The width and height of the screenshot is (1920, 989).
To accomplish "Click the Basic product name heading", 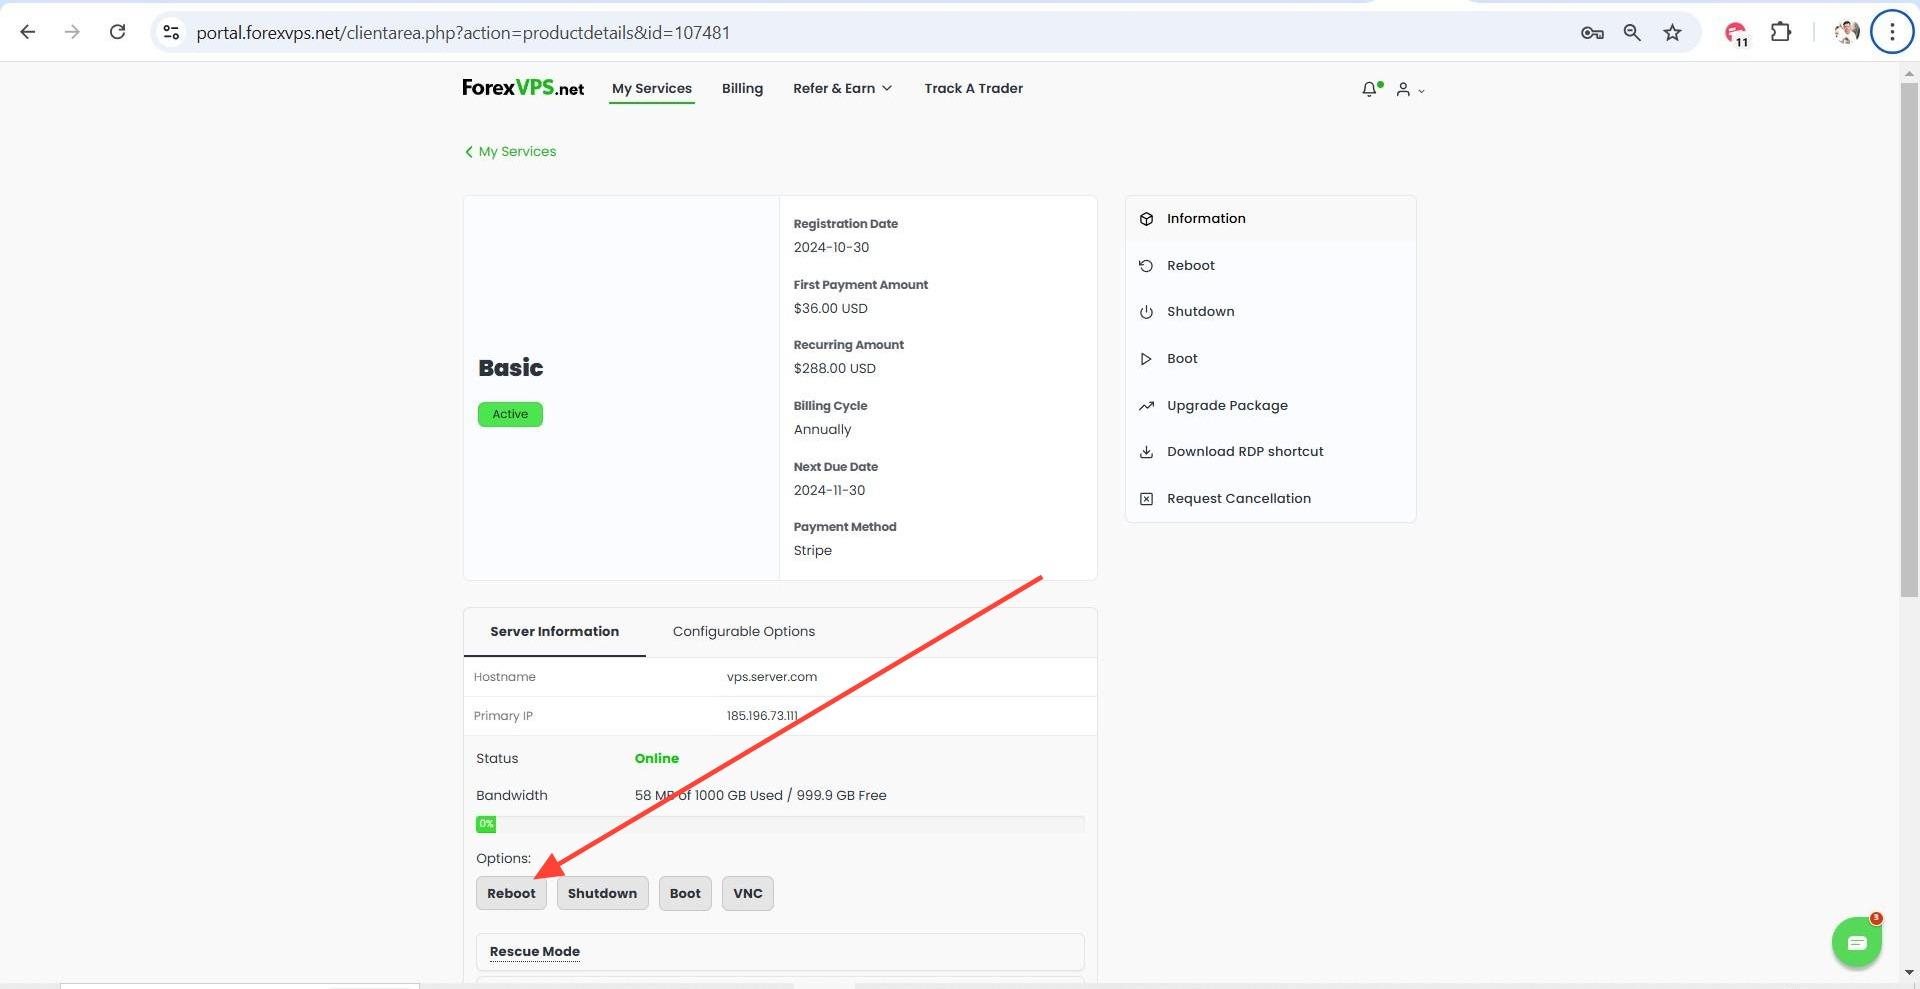I will 510,368.
